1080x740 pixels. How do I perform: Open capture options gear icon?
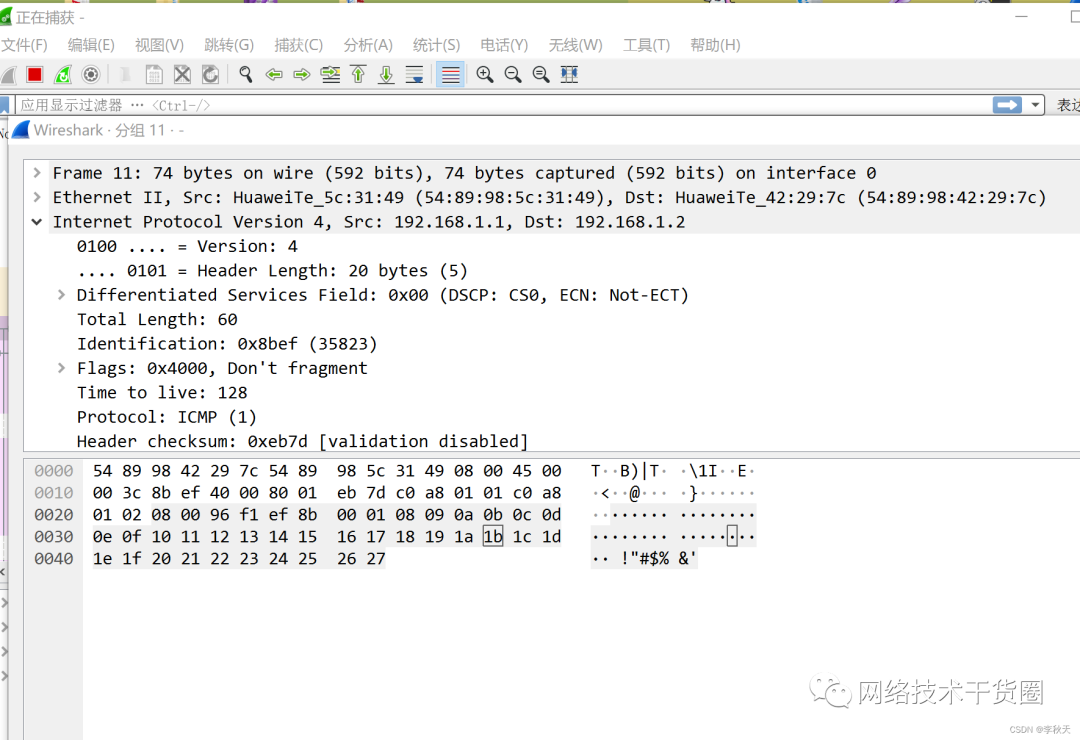pyautogui.click(x=90, y=74)
